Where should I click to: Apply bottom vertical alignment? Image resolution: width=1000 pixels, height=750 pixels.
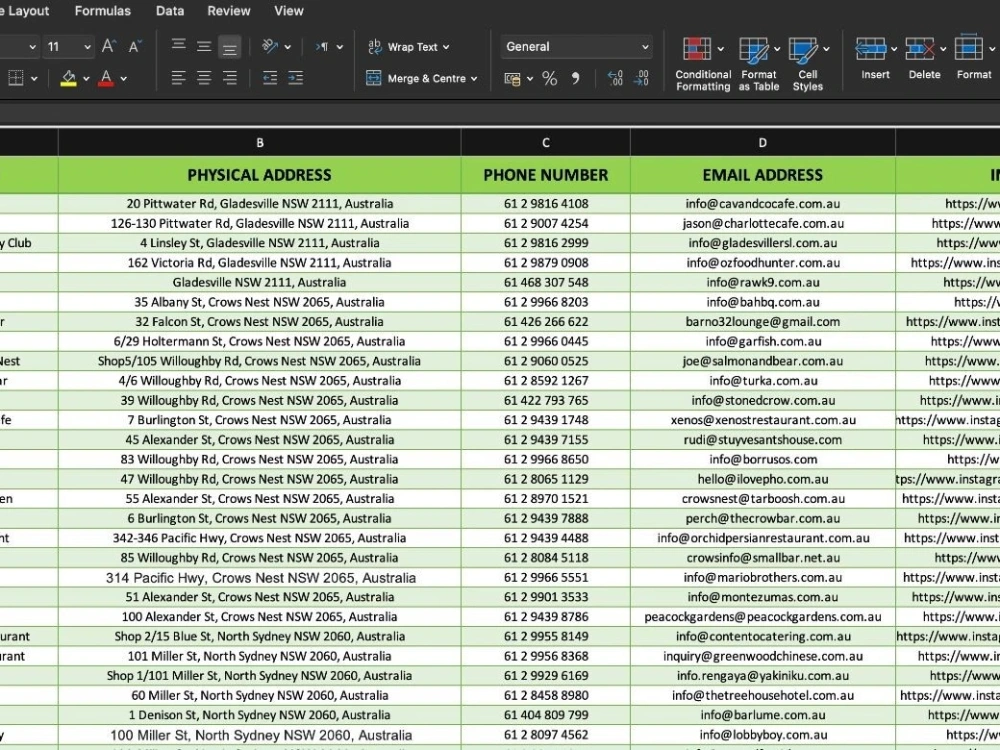[230, 47]
